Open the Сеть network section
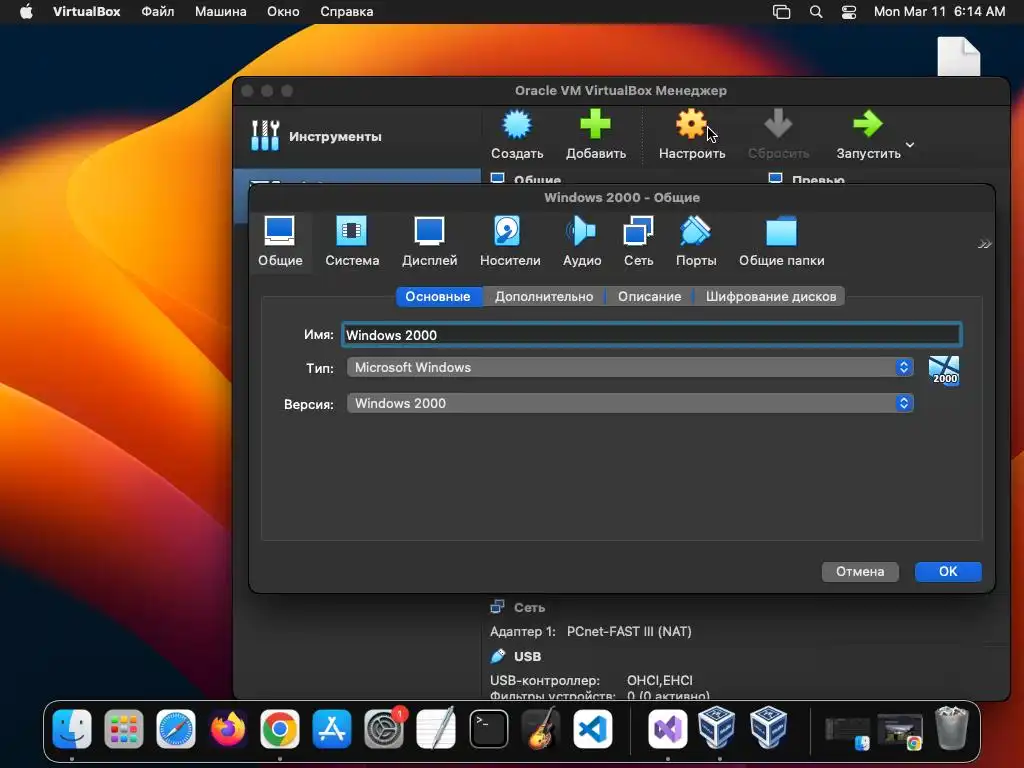The width and height of the screenshot is (1024, 768). [638, 241]
